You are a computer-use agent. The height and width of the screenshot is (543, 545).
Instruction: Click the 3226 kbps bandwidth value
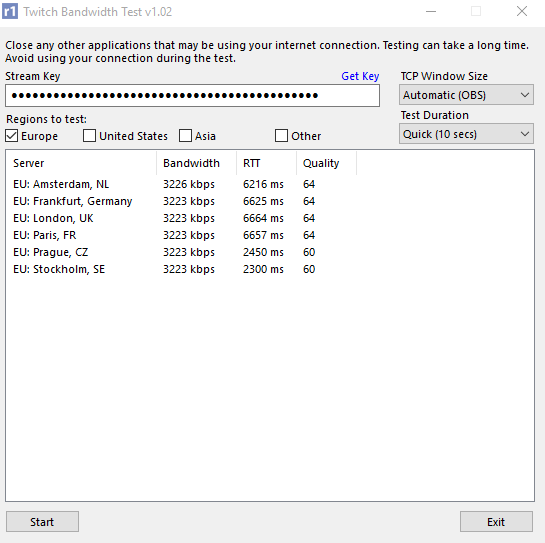point(189,184)
